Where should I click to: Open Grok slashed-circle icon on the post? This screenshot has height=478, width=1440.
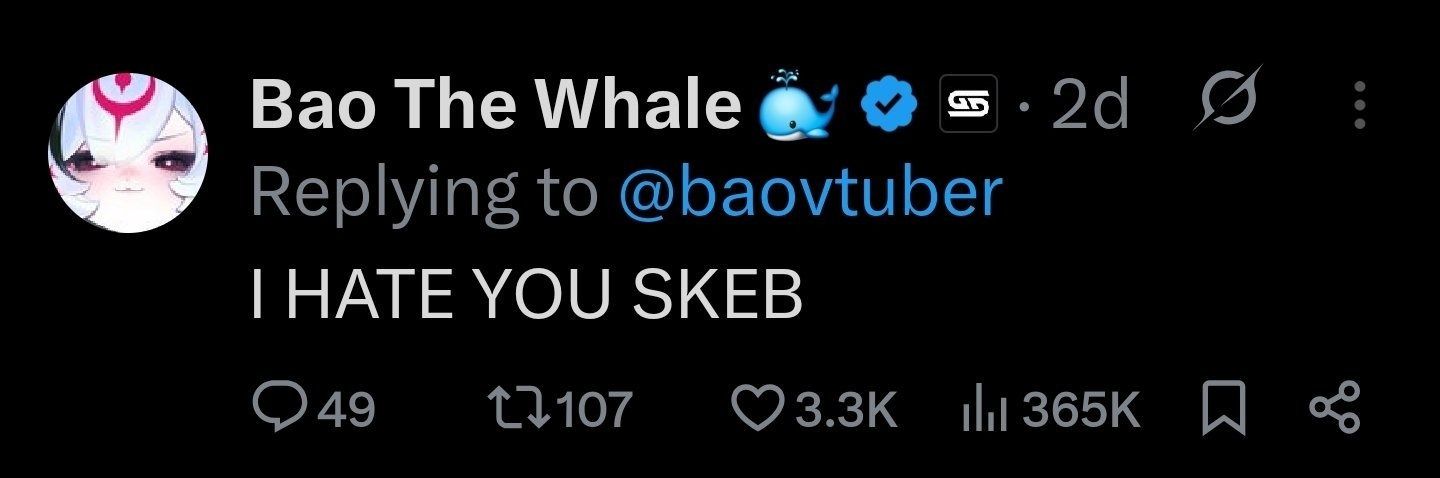tap(1227, 100)
